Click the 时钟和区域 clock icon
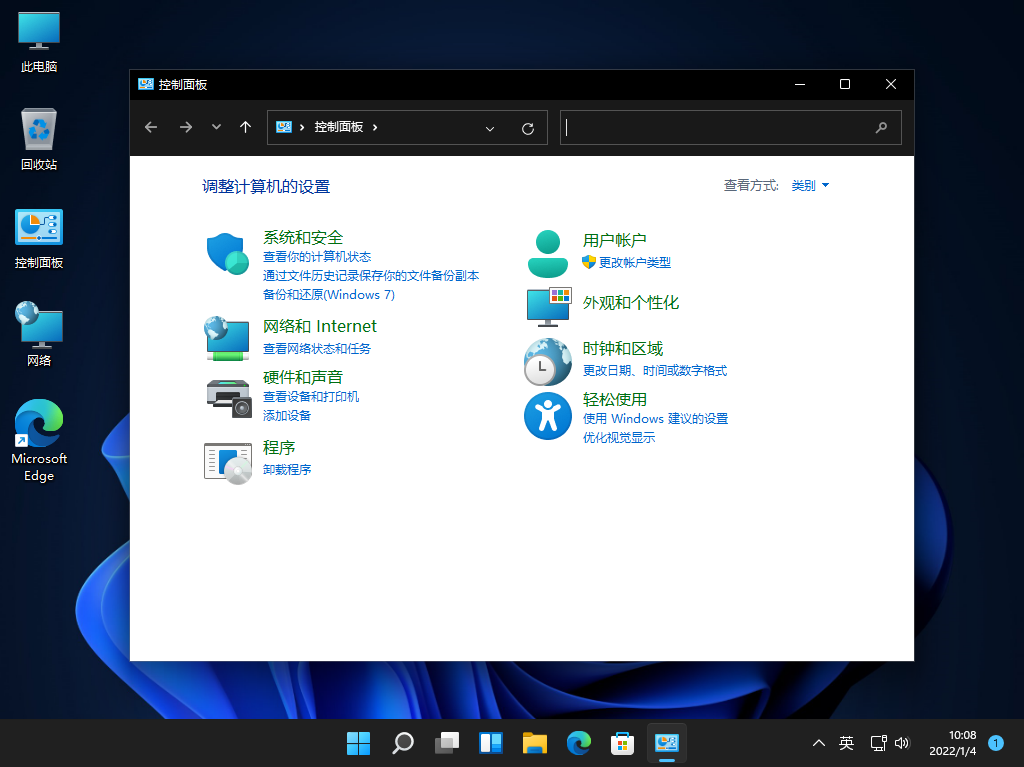This screenshot has height=767, width=1024. click(547, 361)
